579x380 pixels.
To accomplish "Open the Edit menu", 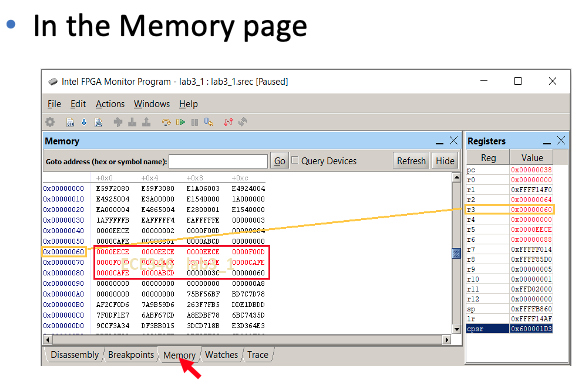I will click(78, 104).
